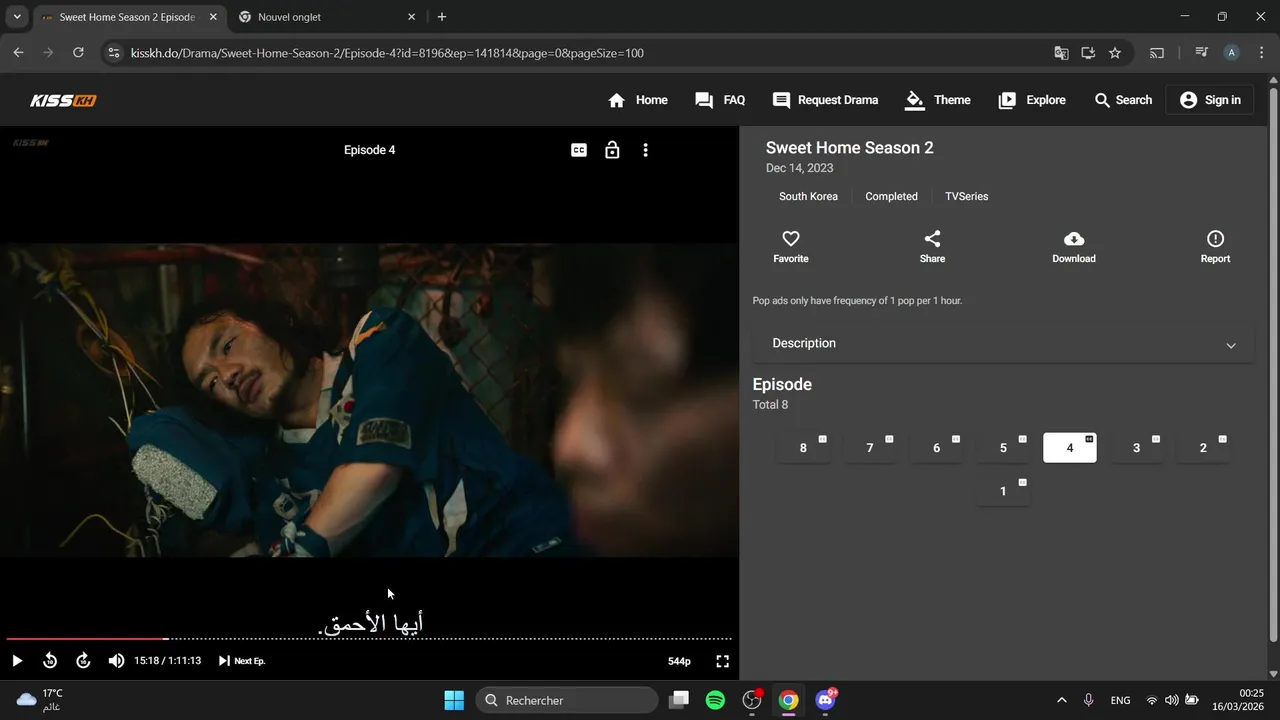Toggle closed captions CC
Viewport: 1280px width, 720px height.
579,150
